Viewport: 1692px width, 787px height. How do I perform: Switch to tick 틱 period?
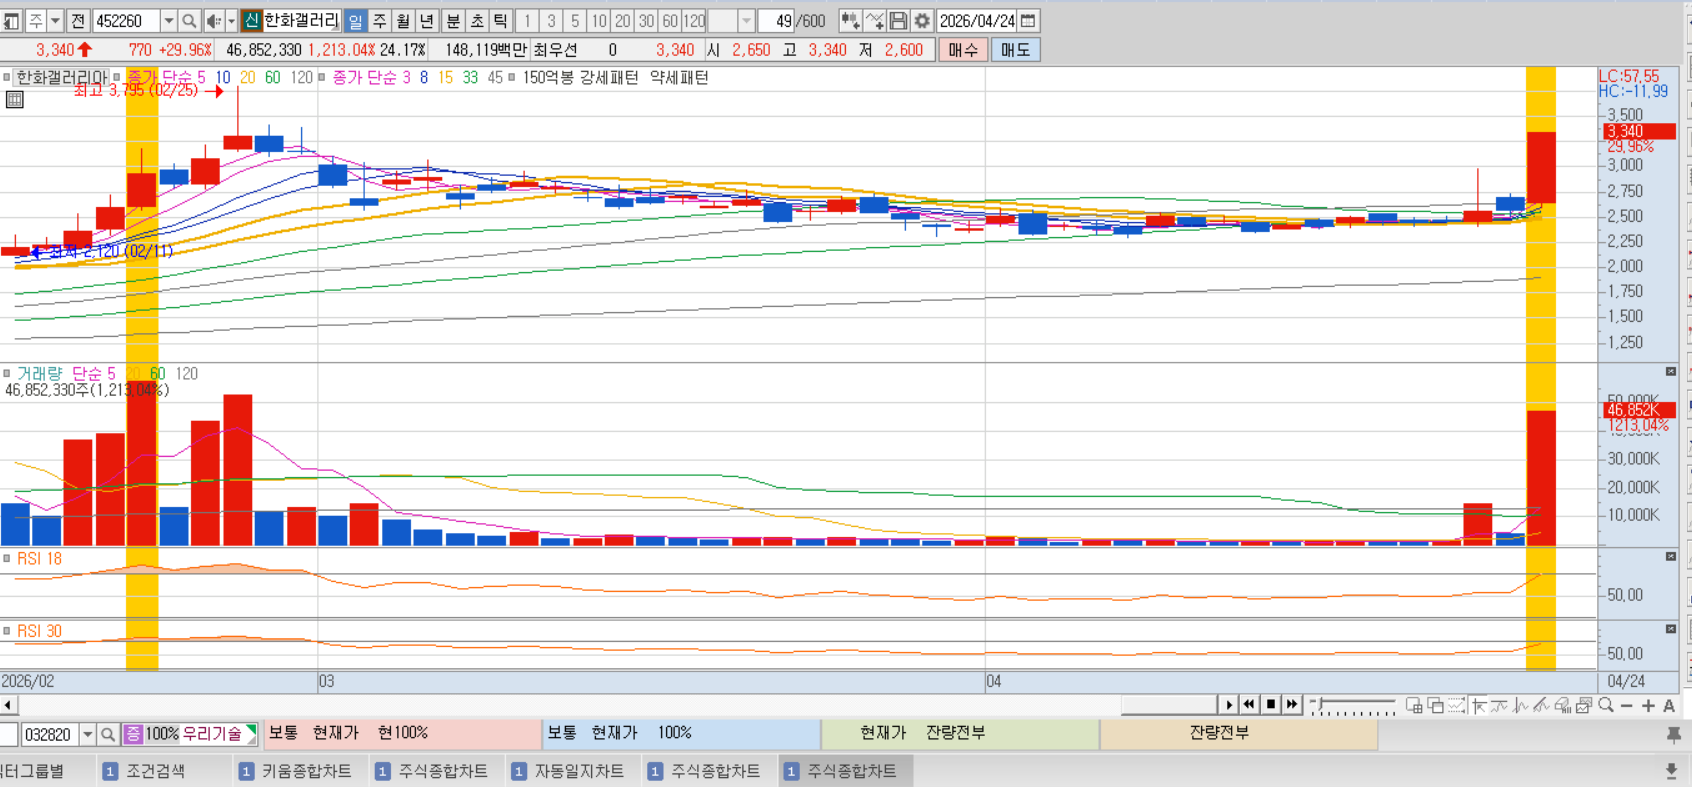pyautogui.click(x=500, y=21)
